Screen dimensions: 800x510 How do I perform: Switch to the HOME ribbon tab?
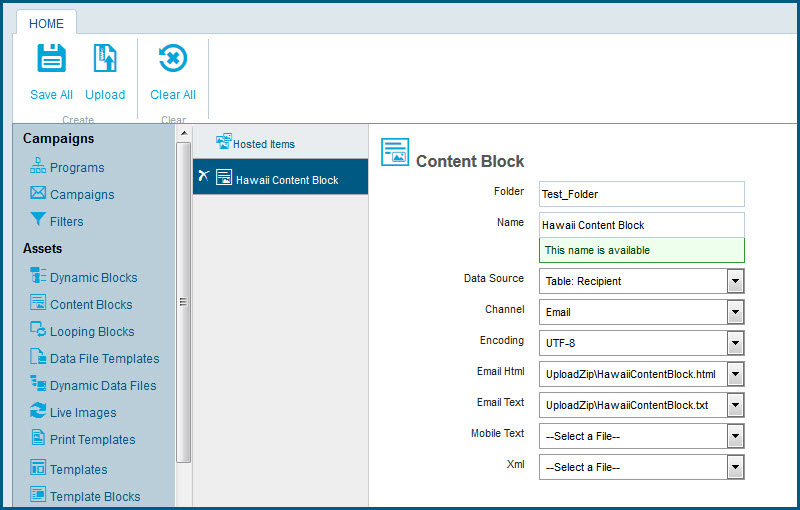[x=46, y=23]
